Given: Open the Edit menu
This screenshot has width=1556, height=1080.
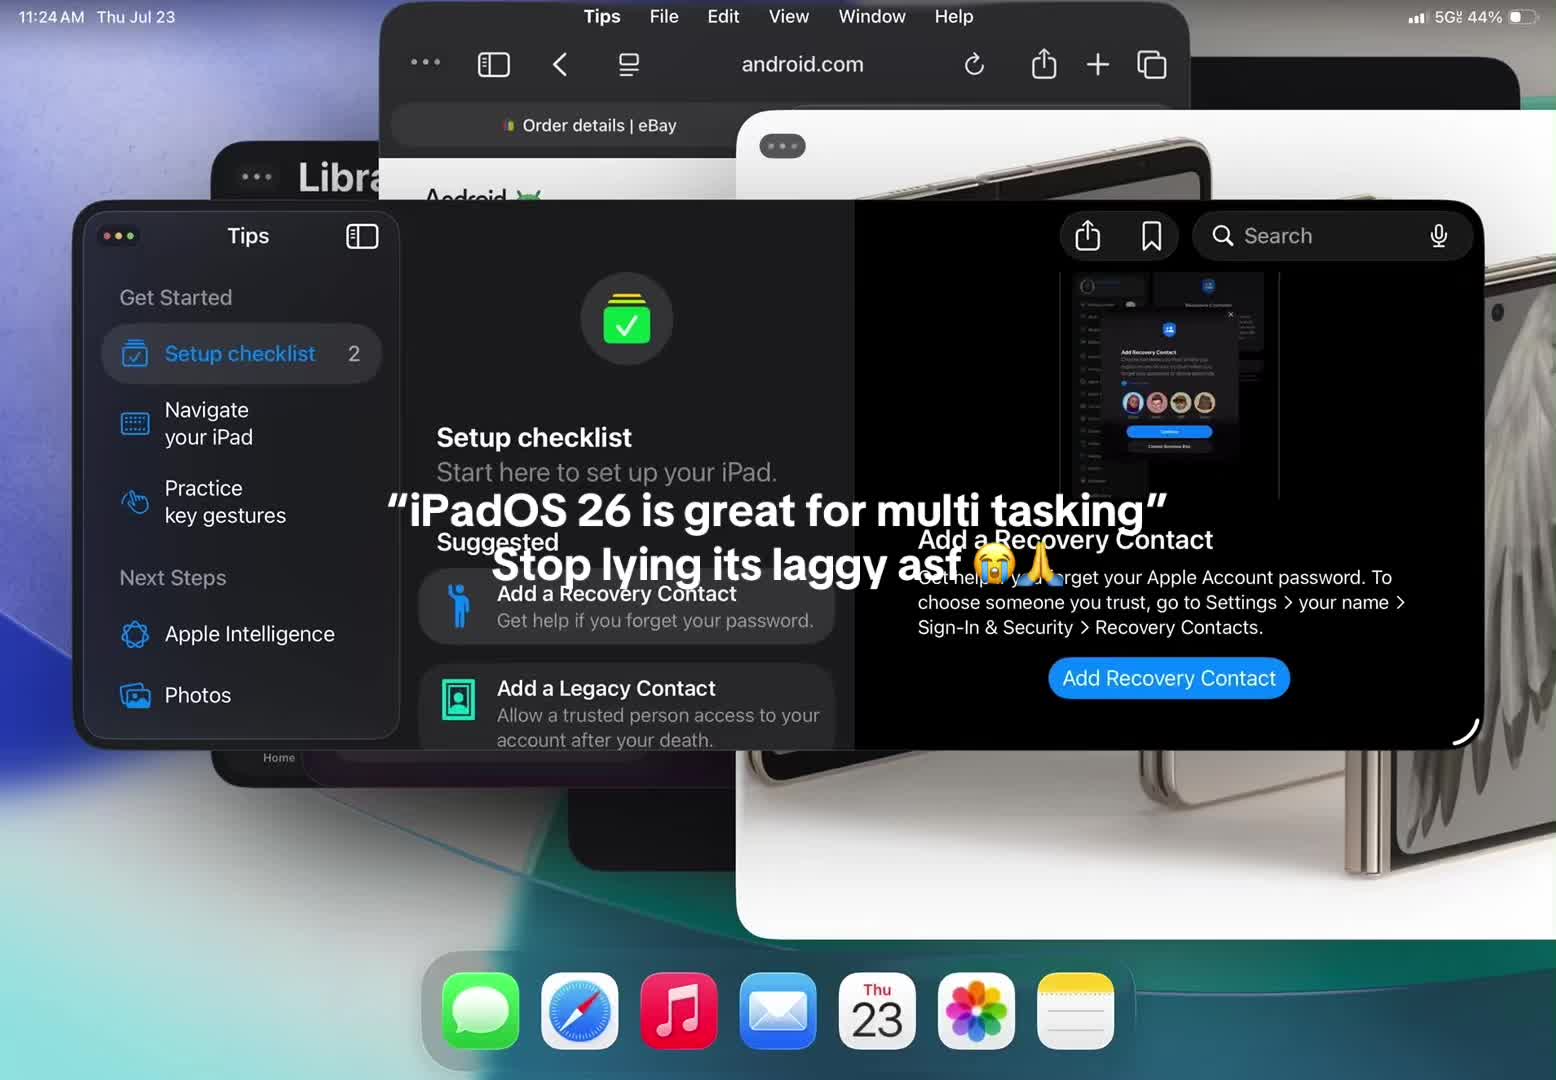Looking at the screenshot, I should tap(723, 16).
